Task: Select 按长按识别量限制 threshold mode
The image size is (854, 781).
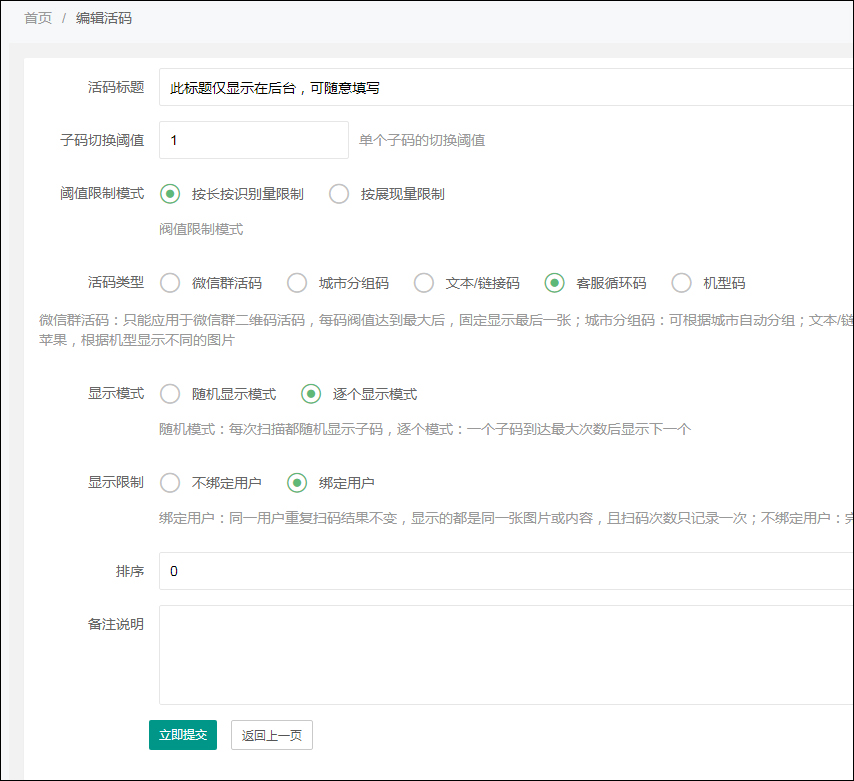Action: [170, 194]
